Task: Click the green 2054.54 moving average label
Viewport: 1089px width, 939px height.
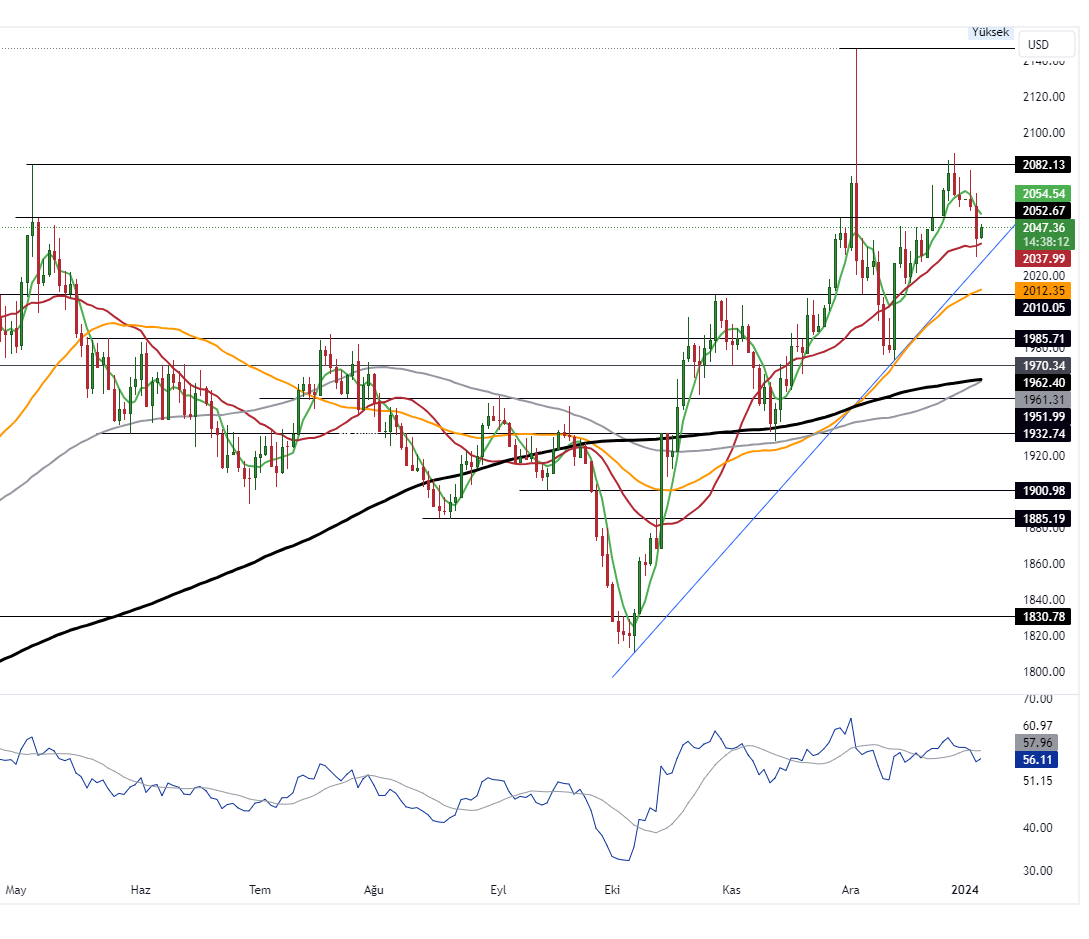Action: tap(1042, 193)
